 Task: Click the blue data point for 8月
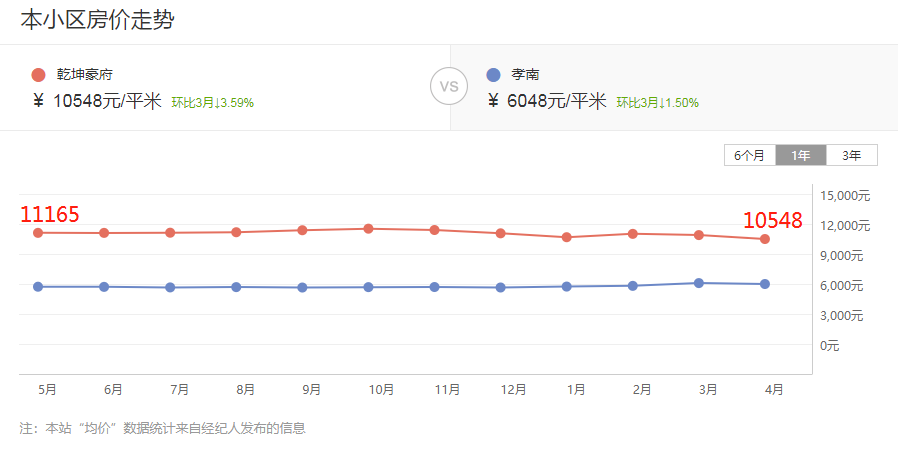point(236,287)
